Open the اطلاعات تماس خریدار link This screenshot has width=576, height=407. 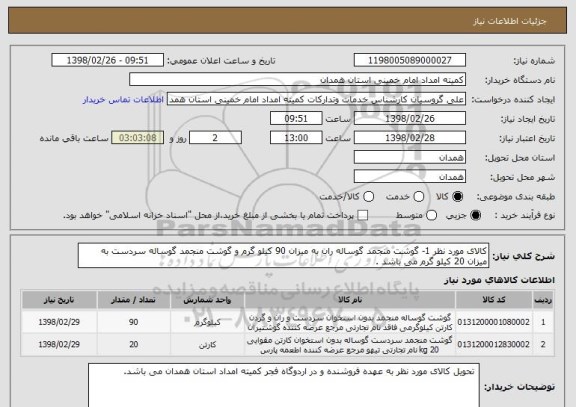[x=123, y=100]
